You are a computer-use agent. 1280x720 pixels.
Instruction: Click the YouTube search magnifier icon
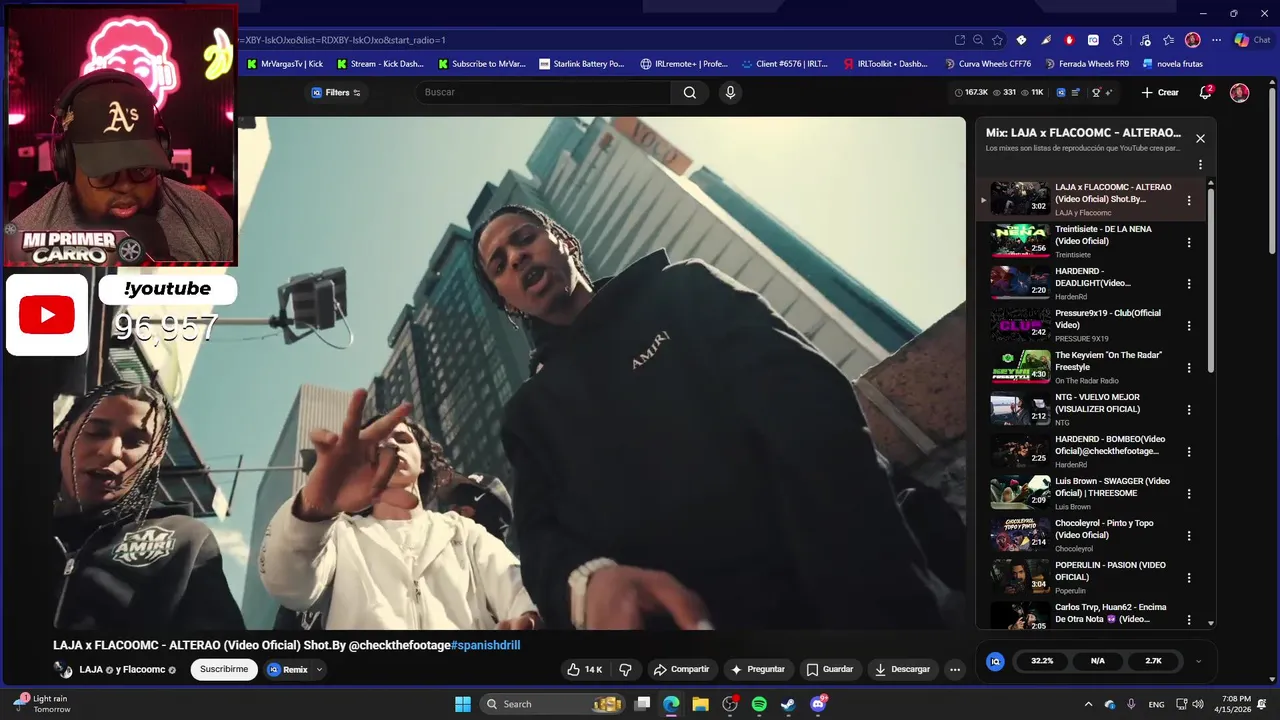(690, 92)
